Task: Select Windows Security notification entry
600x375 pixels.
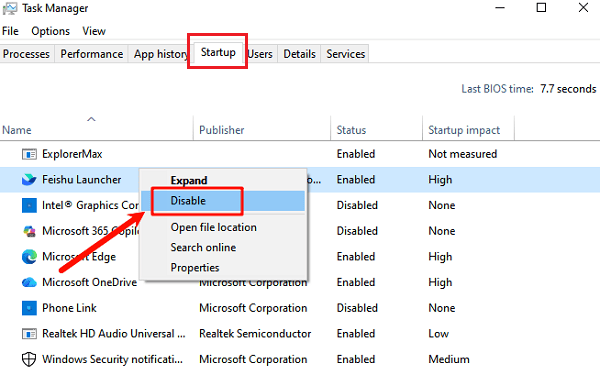Action: (x=112, y=359)
